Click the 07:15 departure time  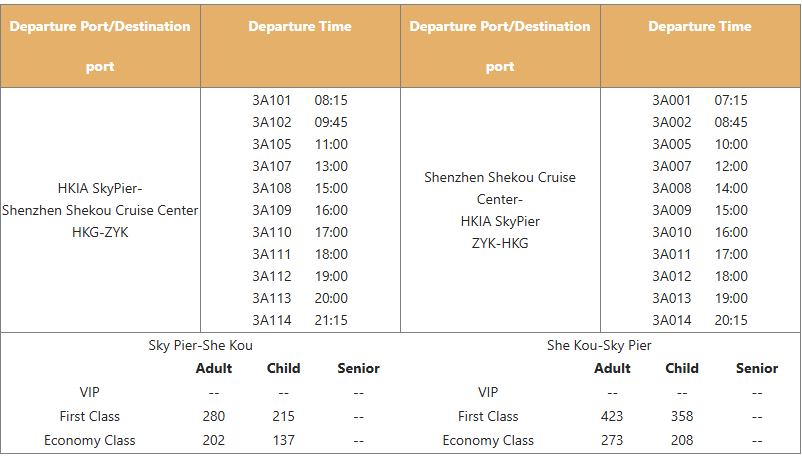pyautogui.click(x=731, y=100)
